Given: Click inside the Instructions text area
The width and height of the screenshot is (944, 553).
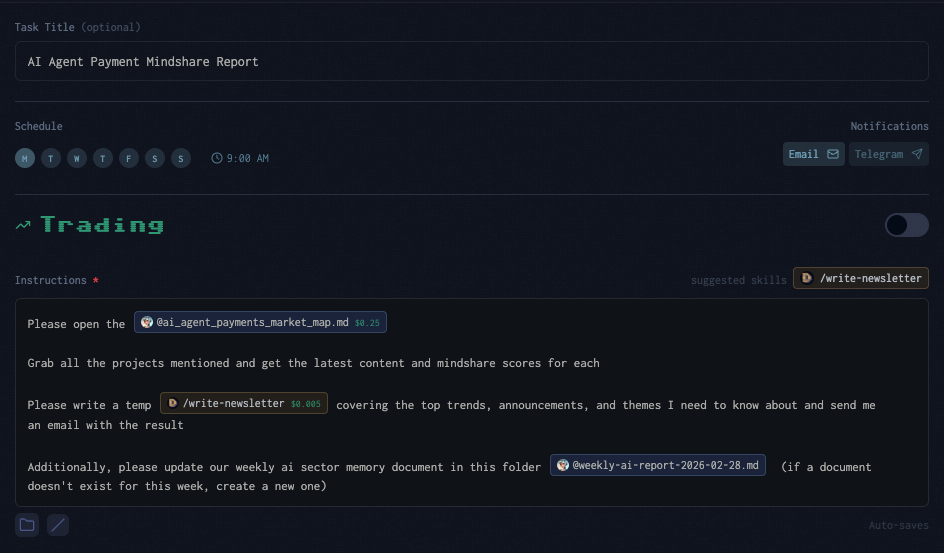Looking at the screenshot, I should pos(471,402).
